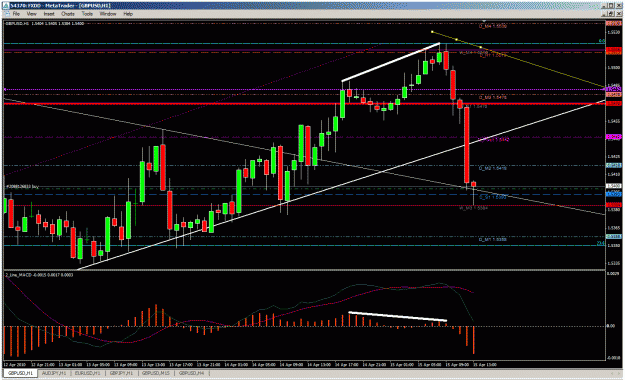625x380 pixels.
Task: Switch to the EURUSD,H1 chart tab
Action: coord(87,373)
